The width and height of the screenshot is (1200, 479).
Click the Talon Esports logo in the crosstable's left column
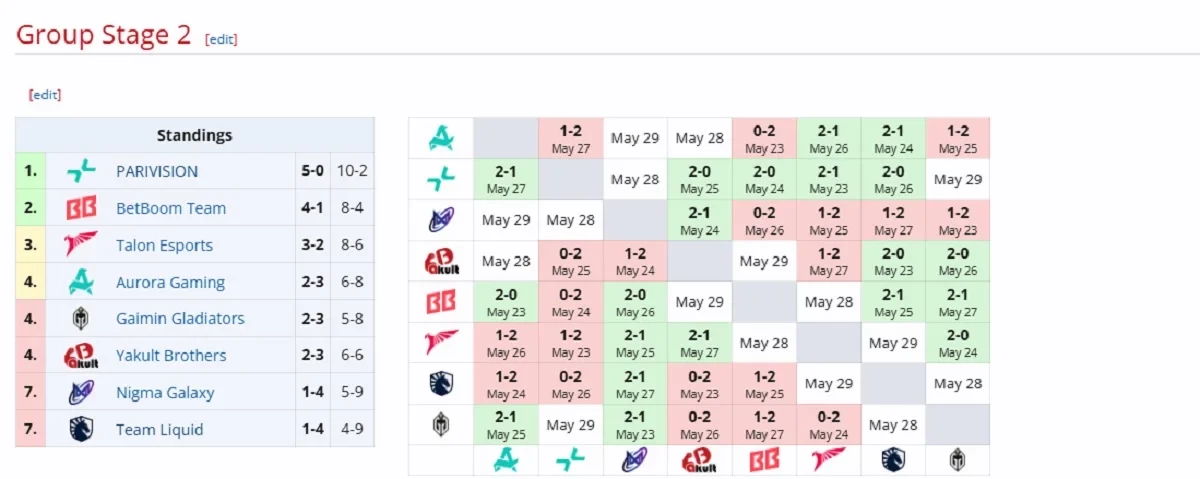(x=441, y=343)
